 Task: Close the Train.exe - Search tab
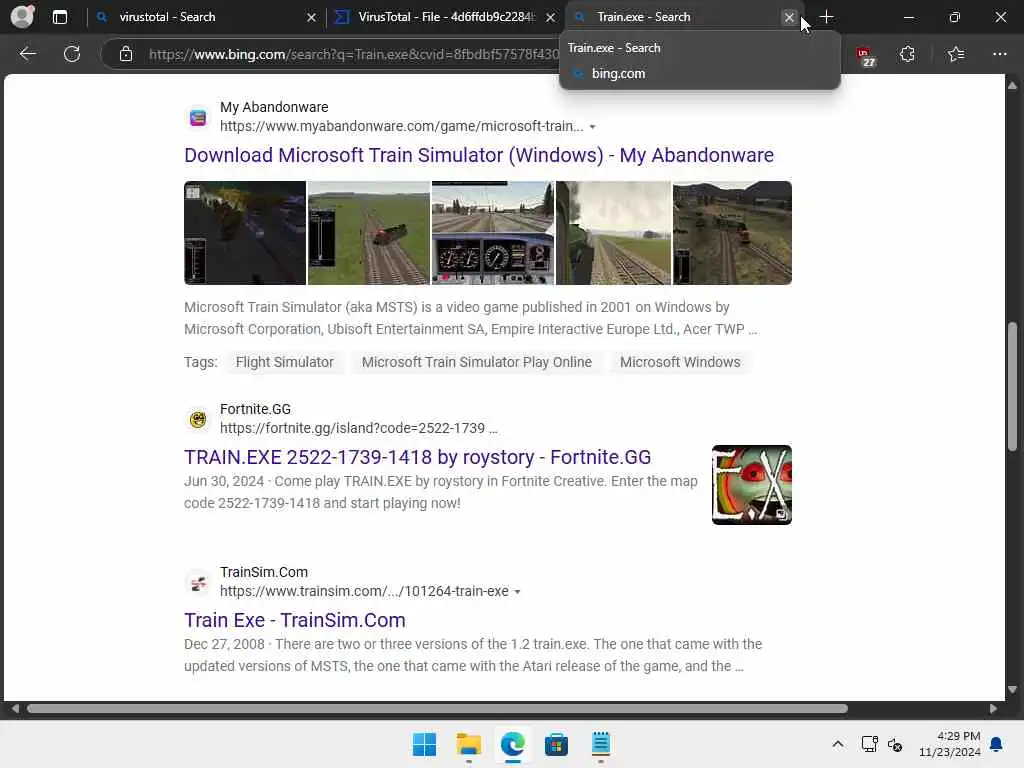[789, 18]
